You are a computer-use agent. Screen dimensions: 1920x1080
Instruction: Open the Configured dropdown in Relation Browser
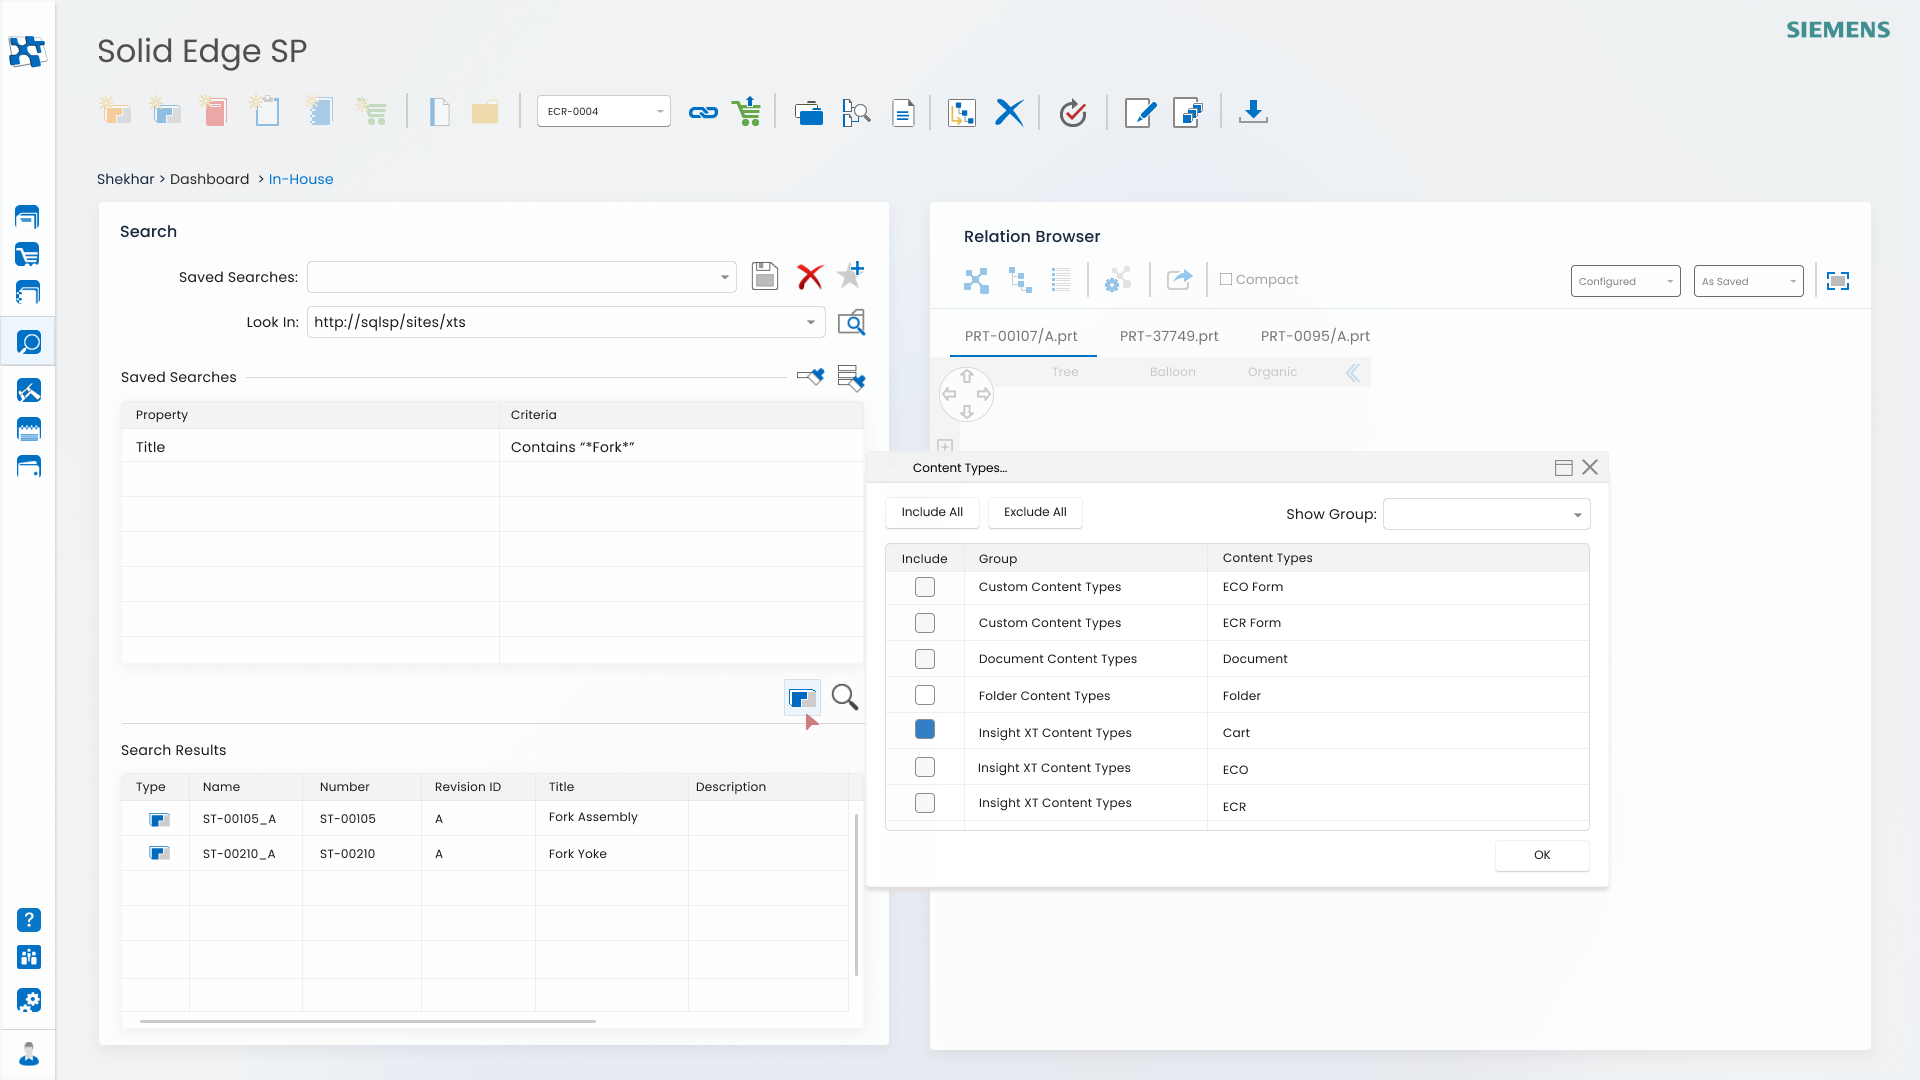click(x=1625, y=281)
